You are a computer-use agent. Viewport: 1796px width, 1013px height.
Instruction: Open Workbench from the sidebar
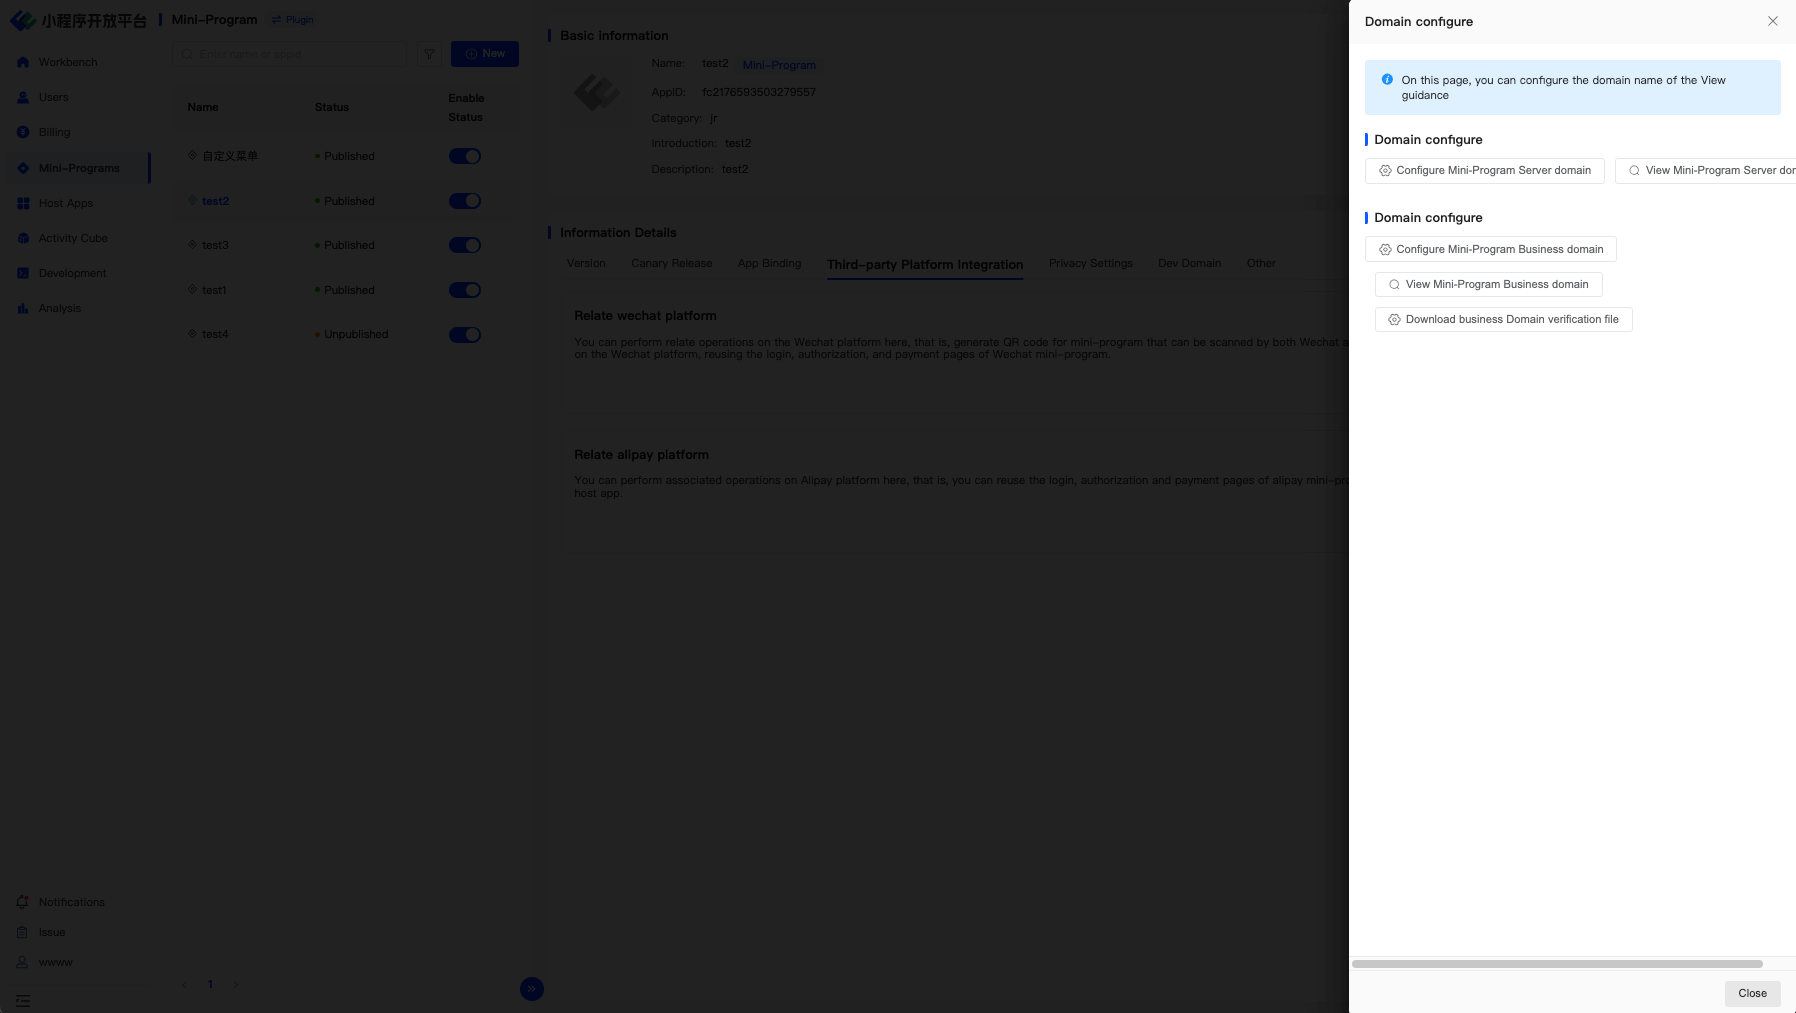[x=67, y=62]
